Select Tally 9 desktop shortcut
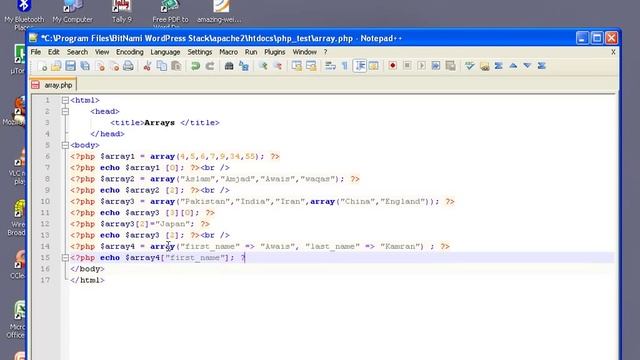The height and width of the screenshot is (360, 640). point(122,11)
